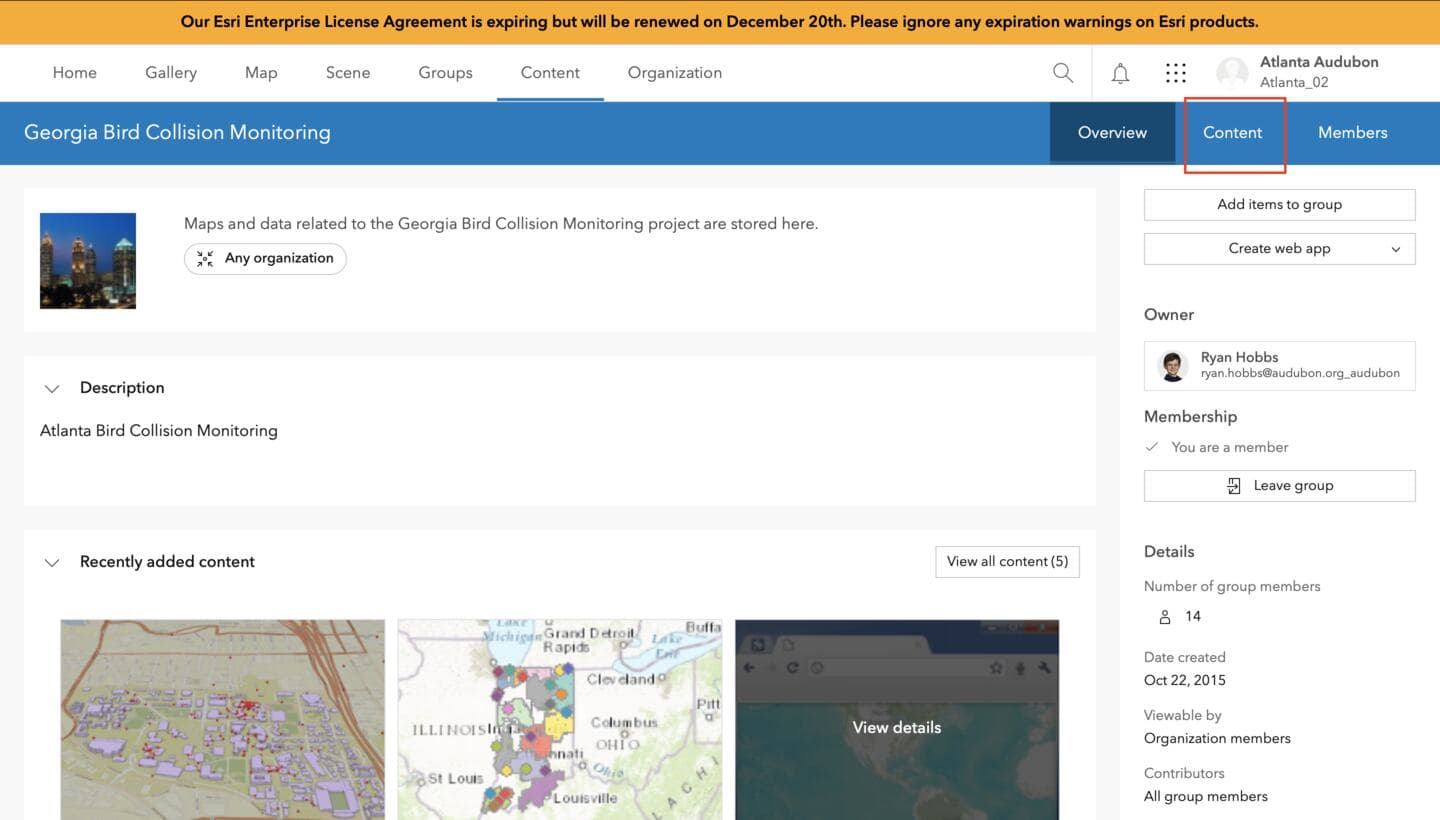Click the group member count 14
Screen dimensions: 1440x820
[1193, 617]
